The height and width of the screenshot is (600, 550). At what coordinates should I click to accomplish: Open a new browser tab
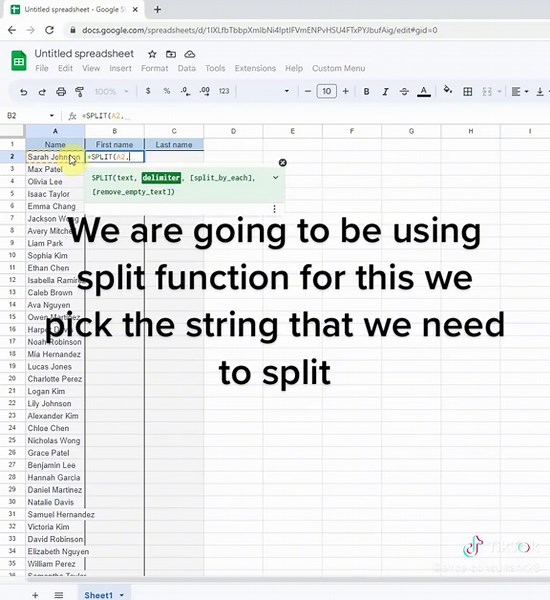(157, 10)
